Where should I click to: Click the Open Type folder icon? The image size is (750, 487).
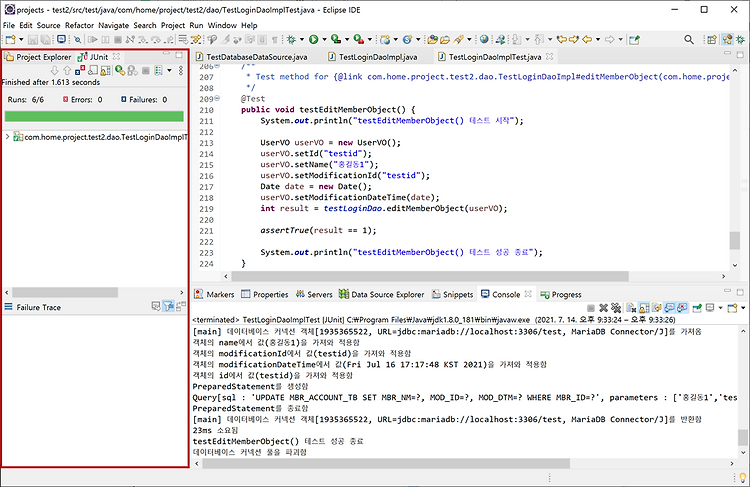click(432, 40)
